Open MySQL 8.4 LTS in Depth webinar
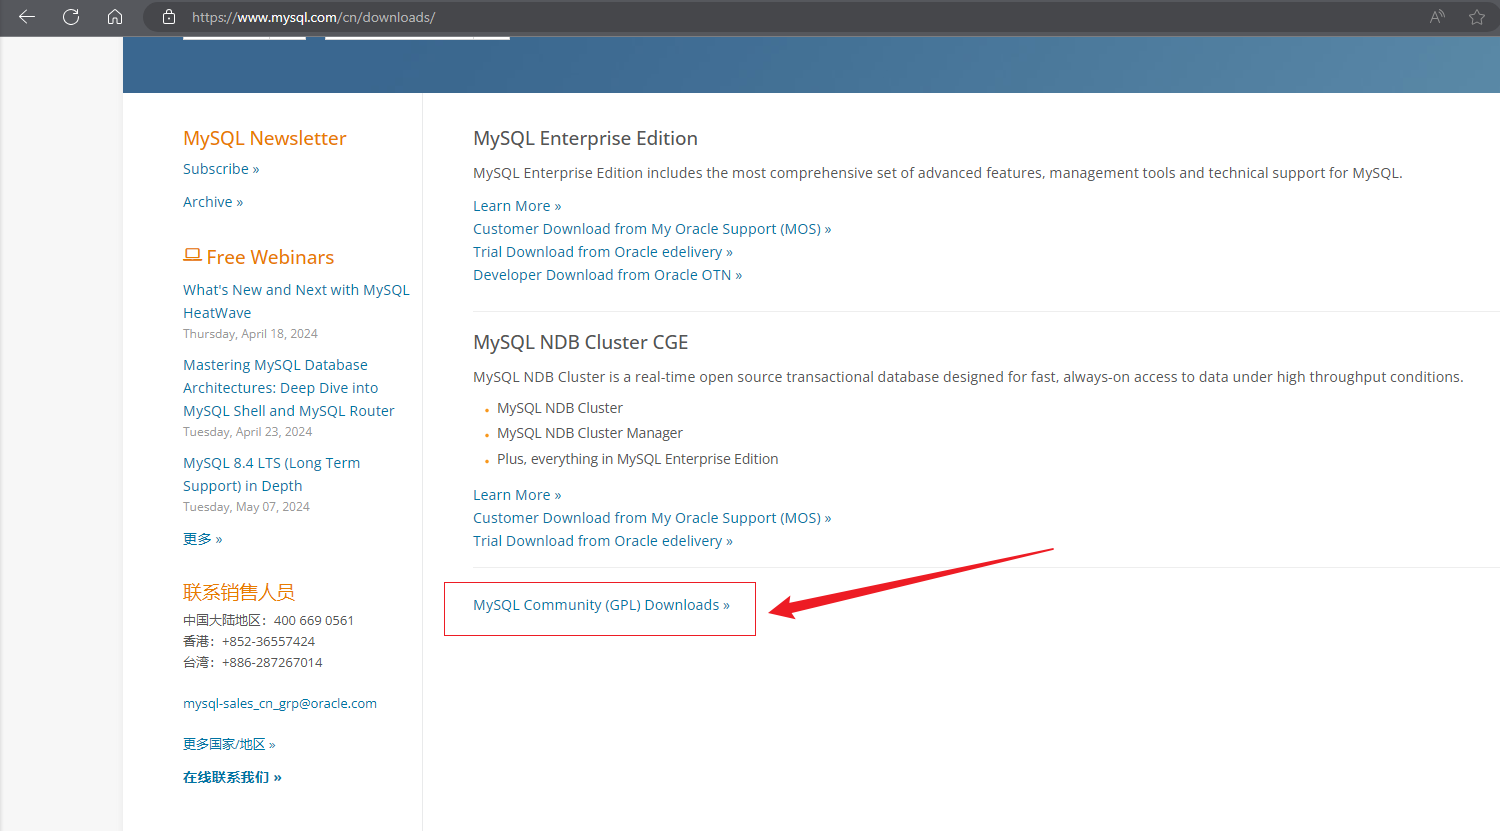This screenshot has width=1500, height=831. point(272,474)
